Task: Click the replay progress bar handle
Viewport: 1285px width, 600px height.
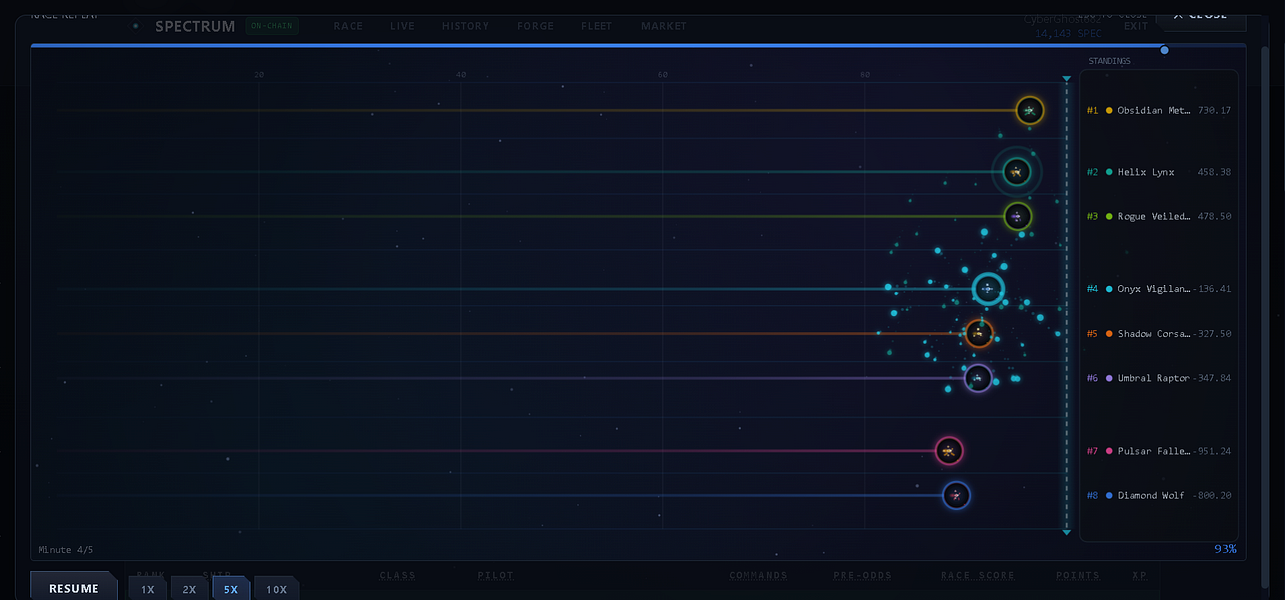Action: tap(1164, 50)
